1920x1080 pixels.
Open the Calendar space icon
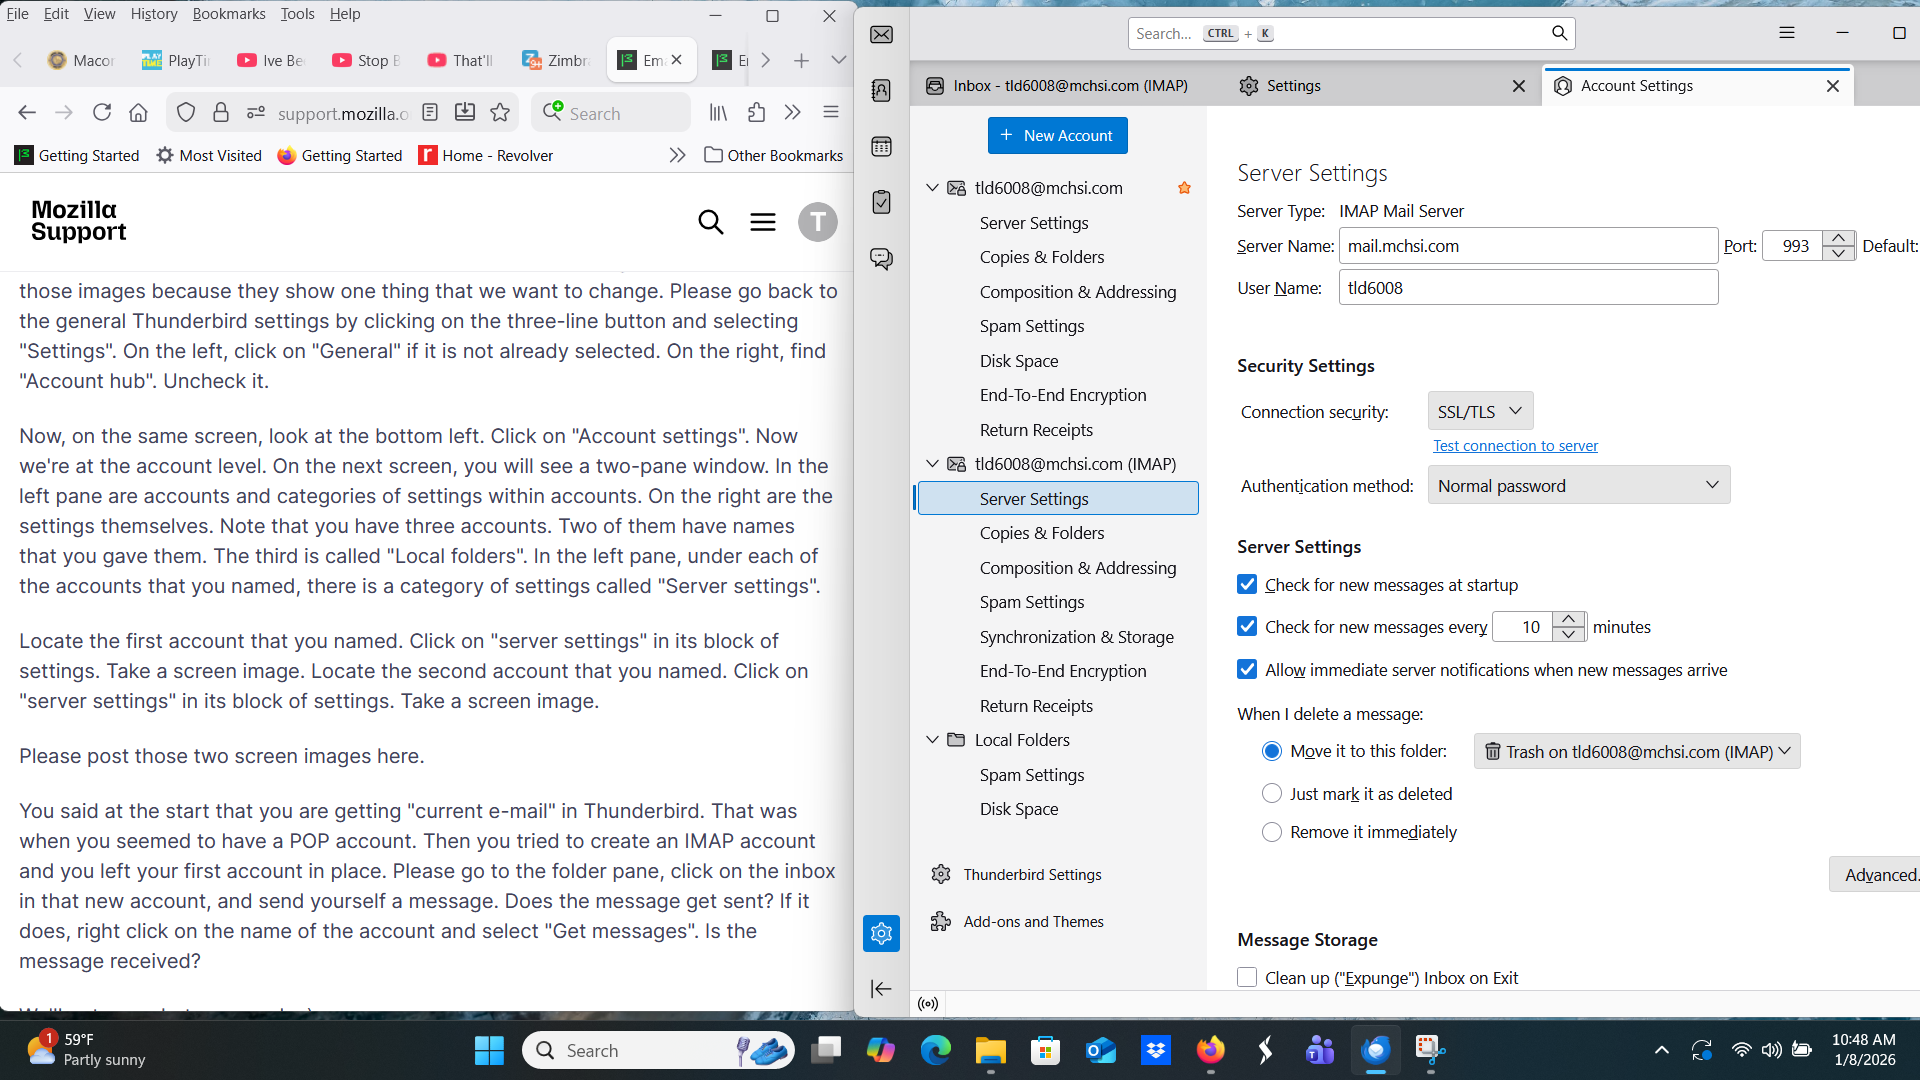[881, 147]
